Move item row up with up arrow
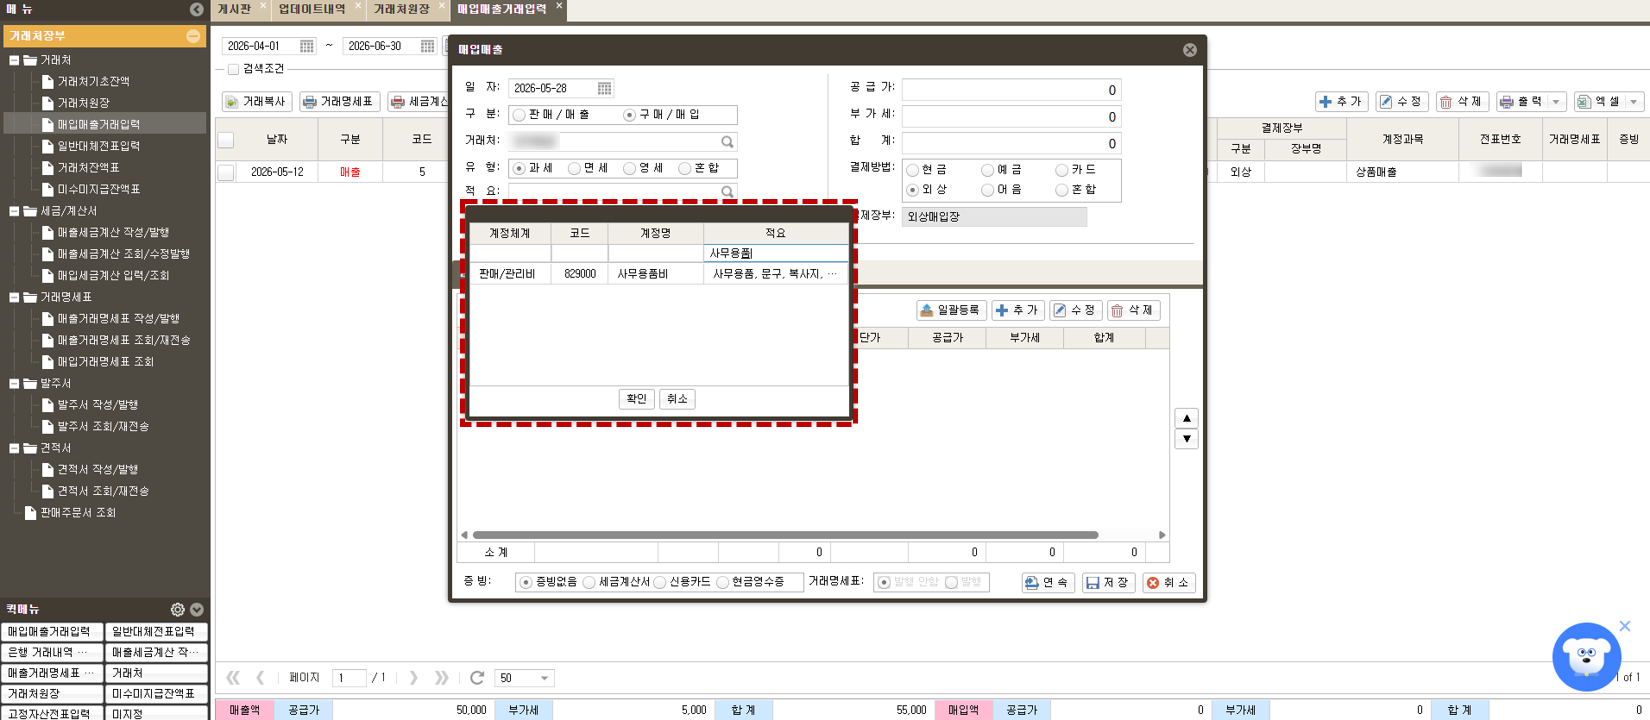 [x=1186, y=418]
